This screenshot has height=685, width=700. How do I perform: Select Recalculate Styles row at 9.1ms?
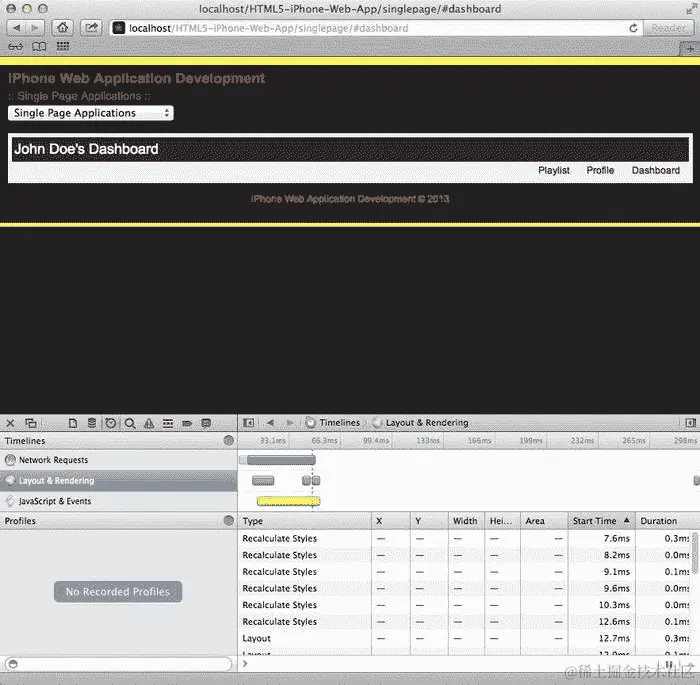pyautogui.click(x=466, y=572)
